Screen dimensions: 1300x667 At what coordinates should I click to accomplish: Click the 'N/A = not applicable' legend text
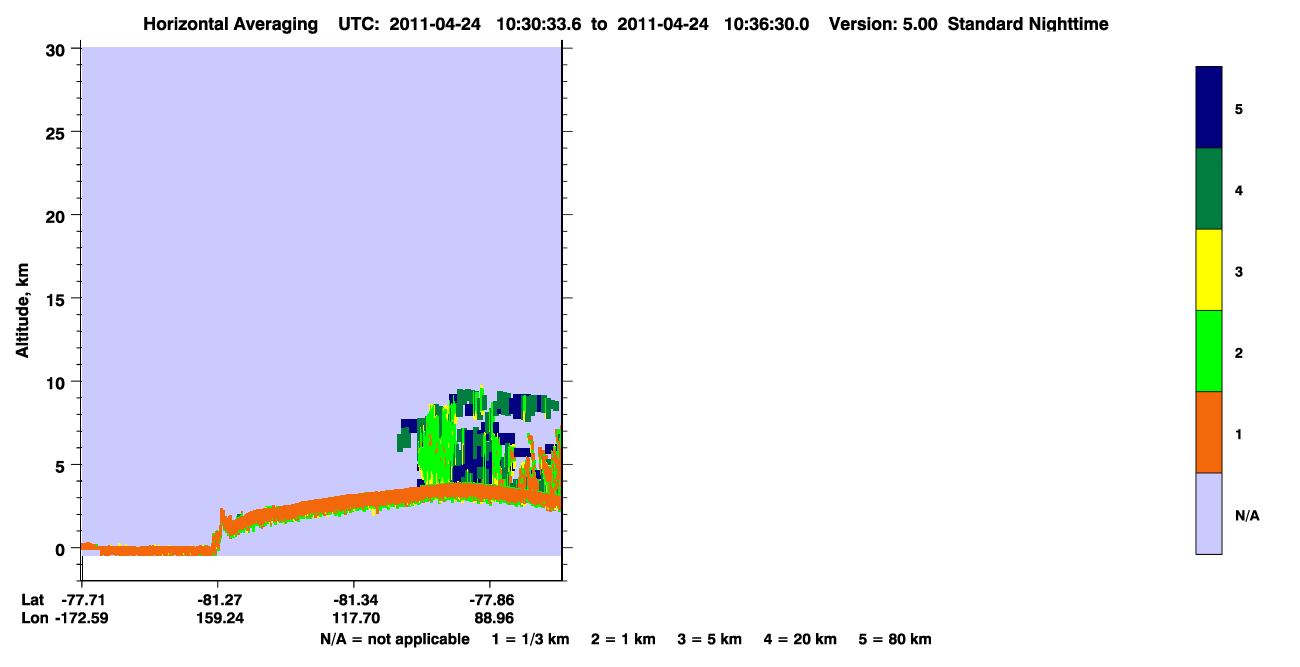[x=394, y=639]
